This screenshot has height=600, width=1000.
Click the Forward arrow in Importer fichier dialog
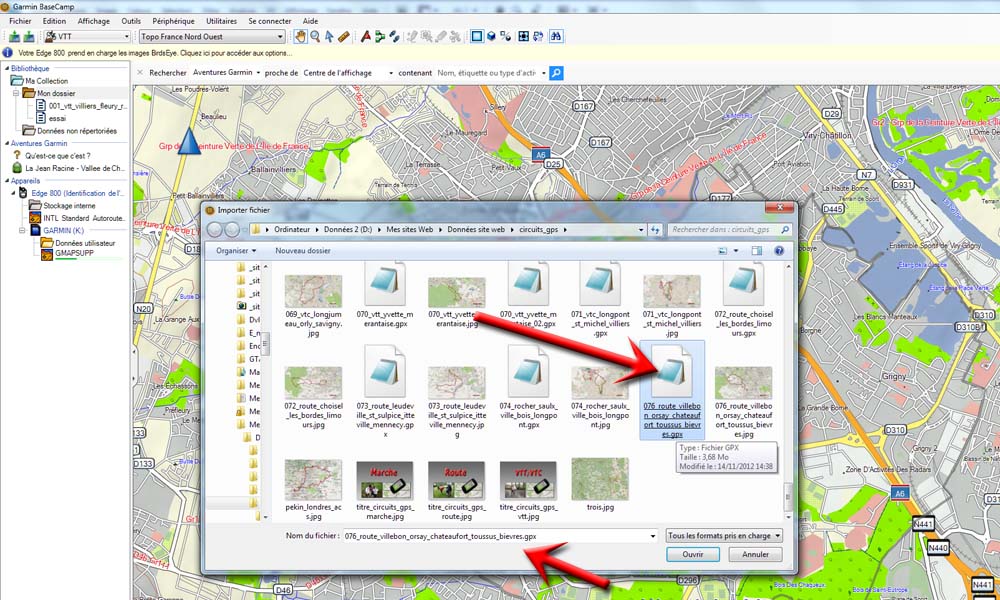point(232,230)
